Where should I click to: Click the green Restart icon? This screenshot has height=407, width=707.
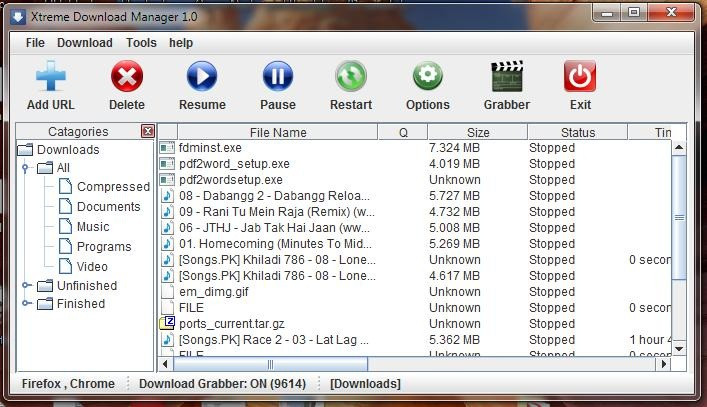coord(351,76)
